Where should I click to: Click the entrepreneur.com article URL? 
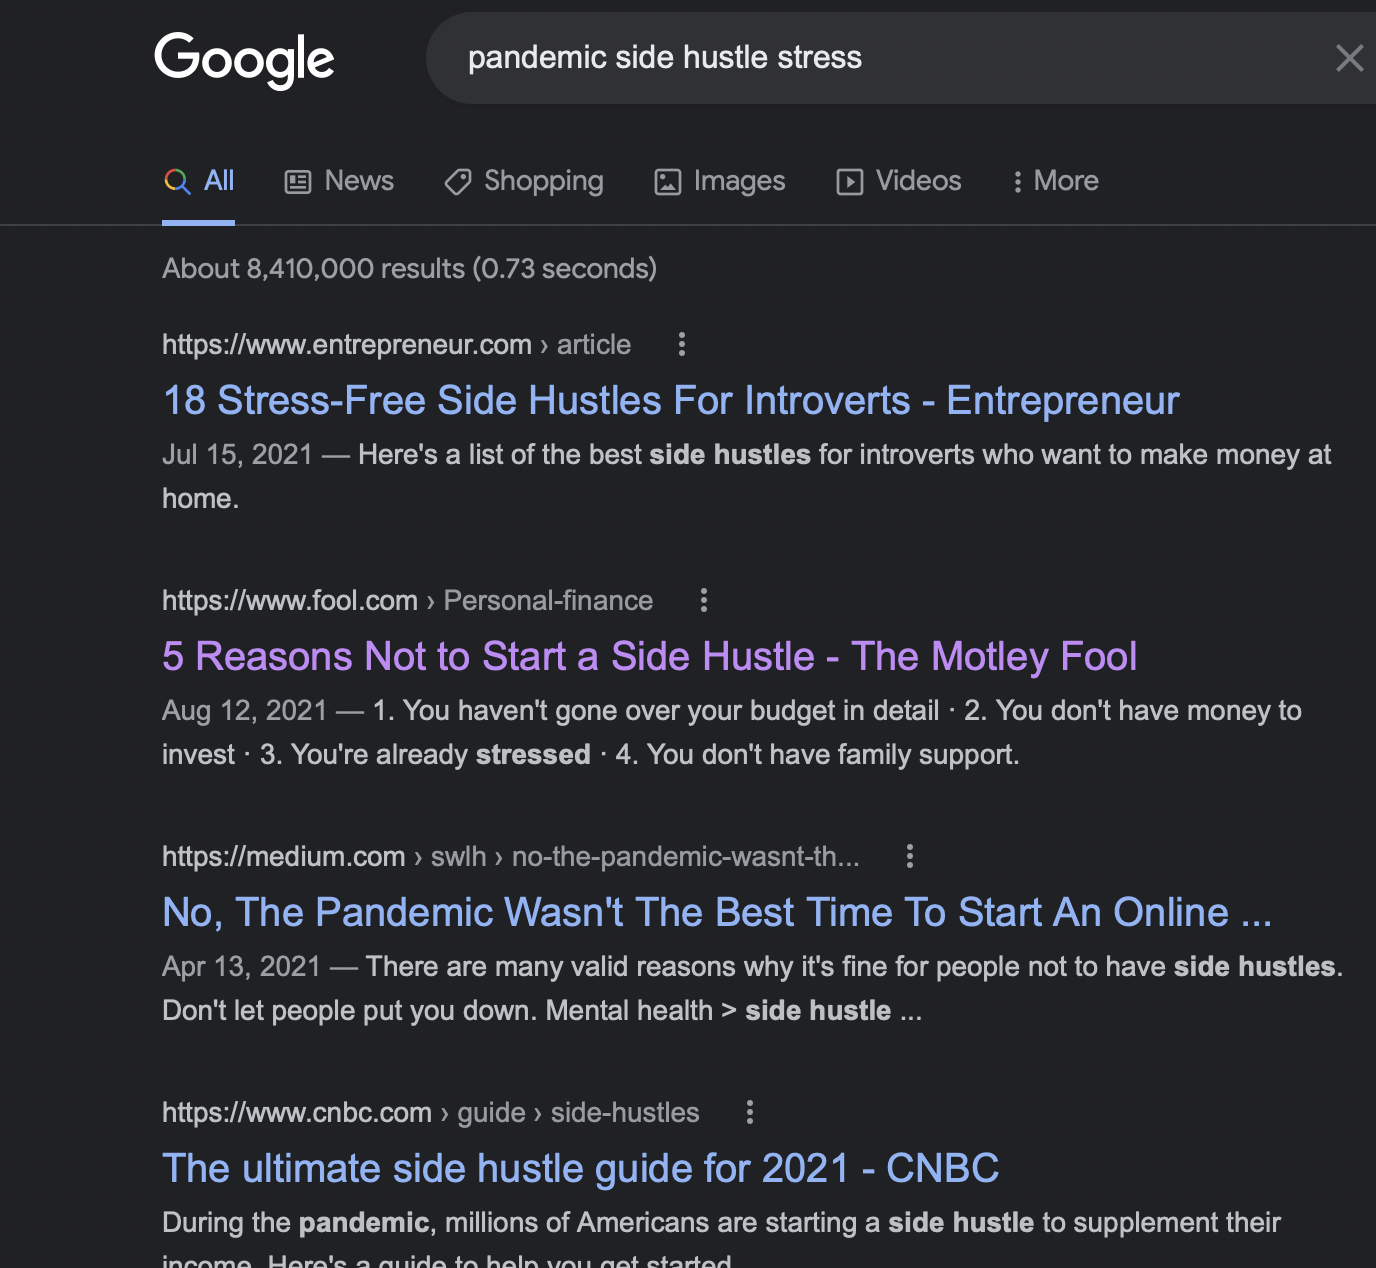(397, 345)
